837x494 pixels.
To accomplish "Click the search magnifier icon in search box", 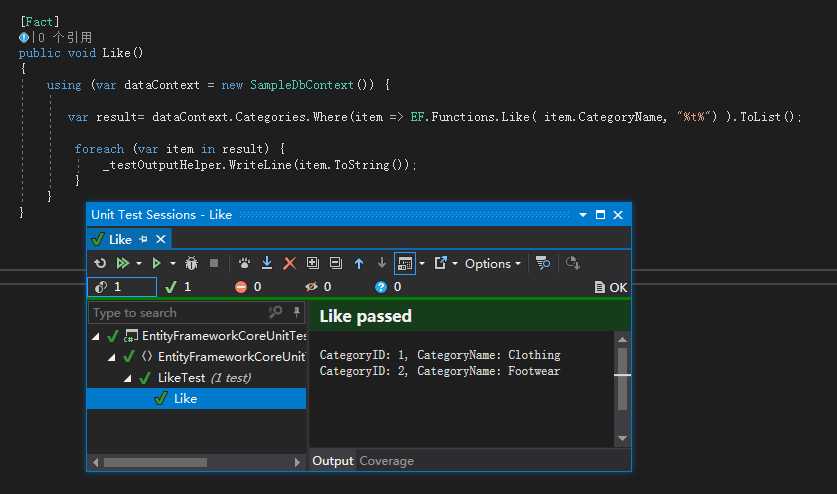I will [x=275, y=312].
